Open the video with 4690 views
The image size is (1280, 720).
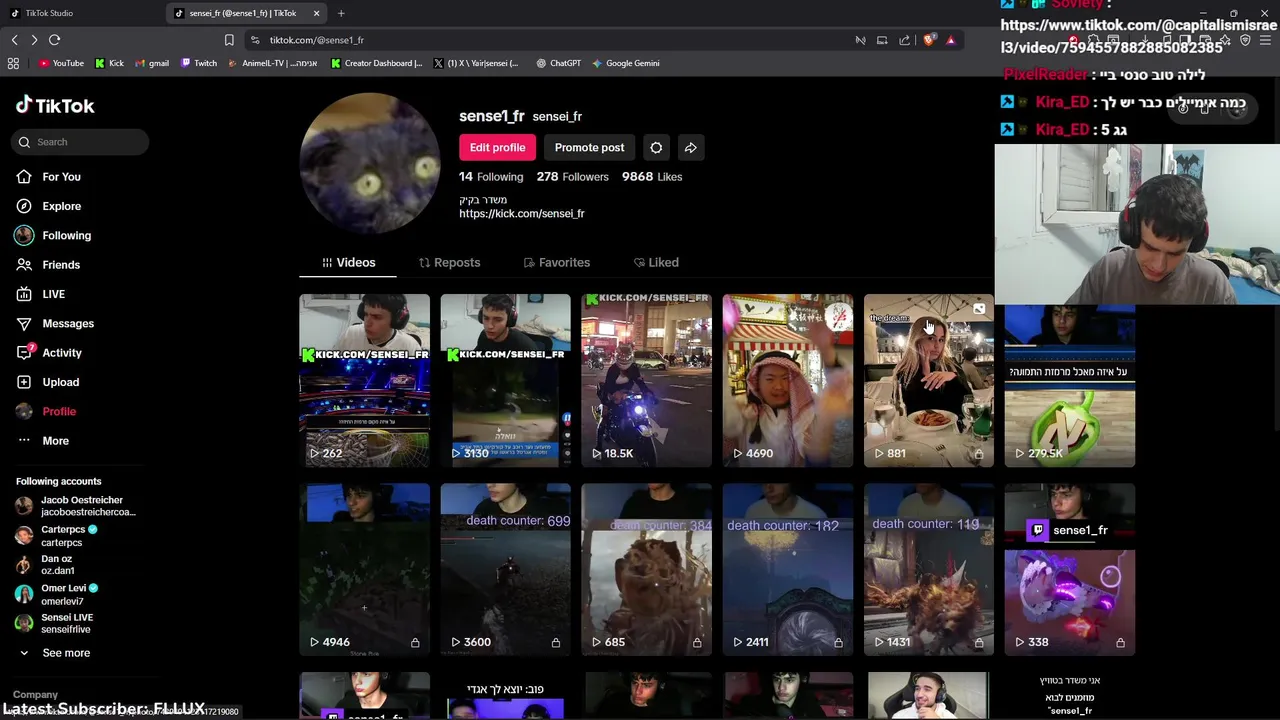(787, 380)
